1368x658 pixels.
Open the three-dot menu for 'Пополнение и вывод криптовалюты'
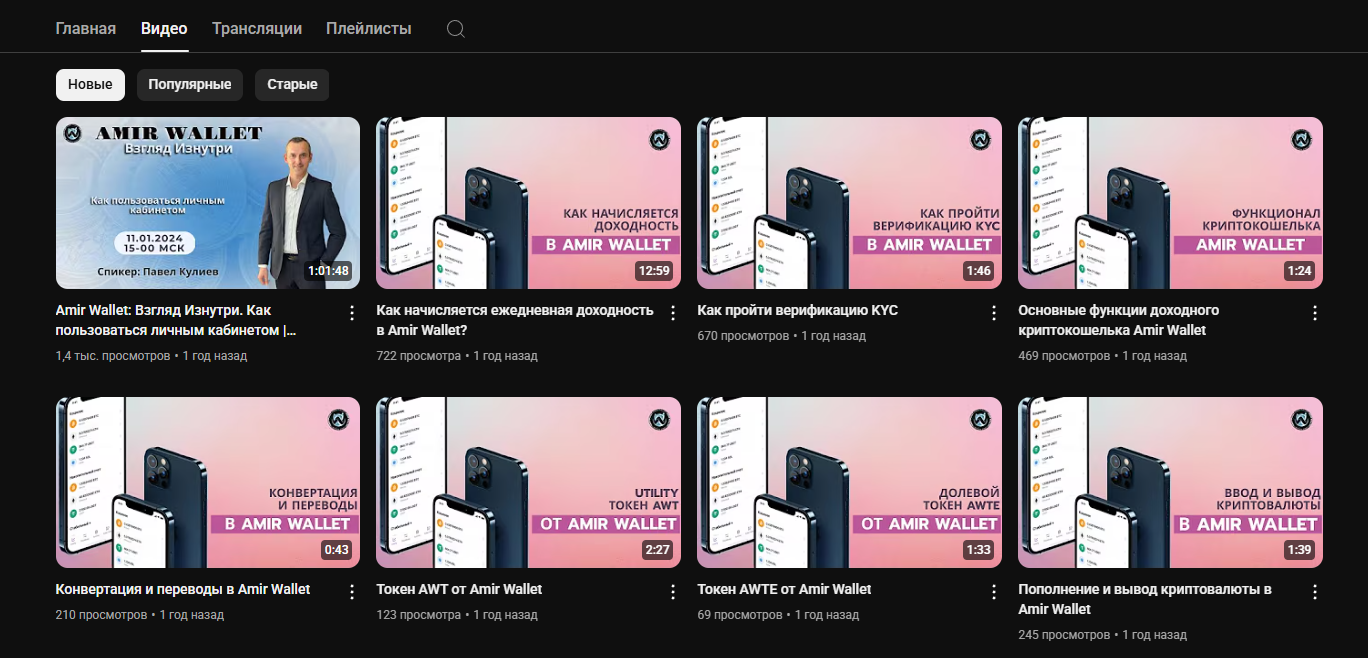point(1314,592)
